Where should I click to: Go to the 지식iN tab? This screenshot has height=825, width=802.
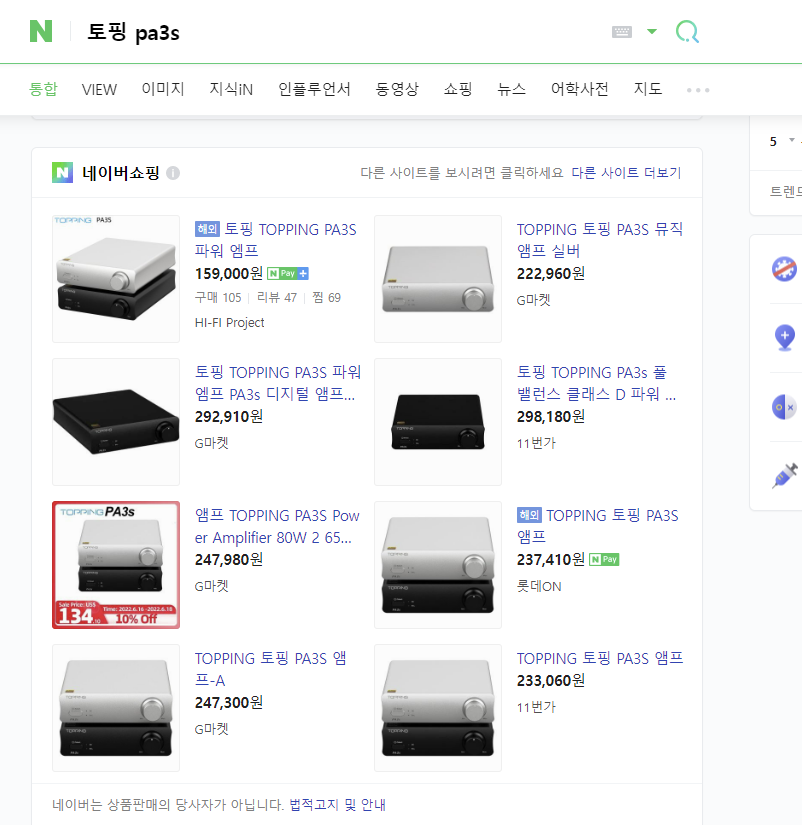point(231,89)
